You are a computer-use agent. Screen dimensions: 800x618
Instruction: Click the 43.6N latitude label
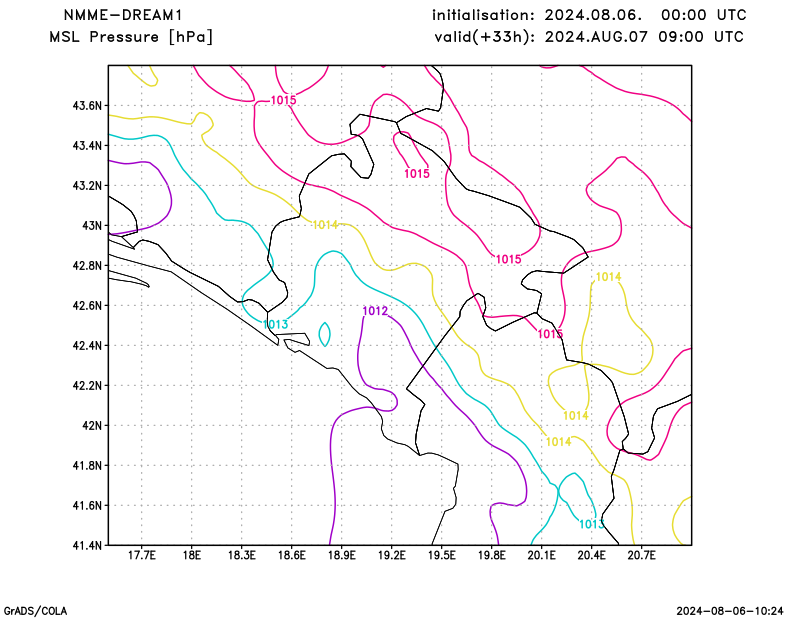87,106
